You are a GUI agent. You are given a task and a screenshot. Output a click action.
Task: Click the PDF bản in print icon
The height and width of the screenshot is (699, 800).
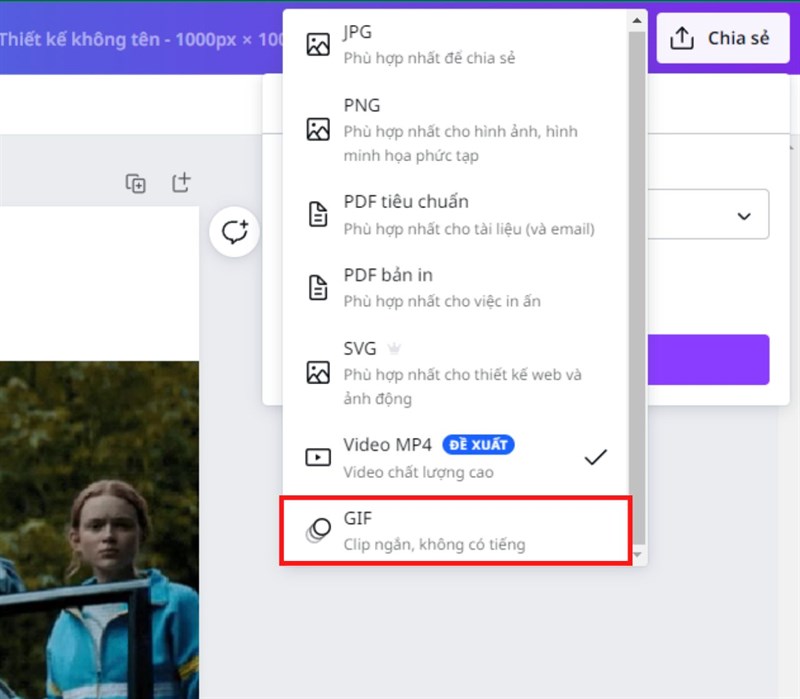point(316,287)
